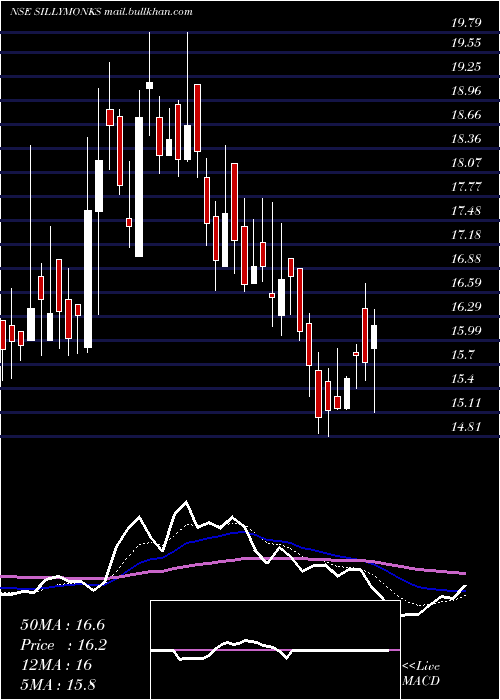Click the 18.66 price axis label

(x=466, y=115)
